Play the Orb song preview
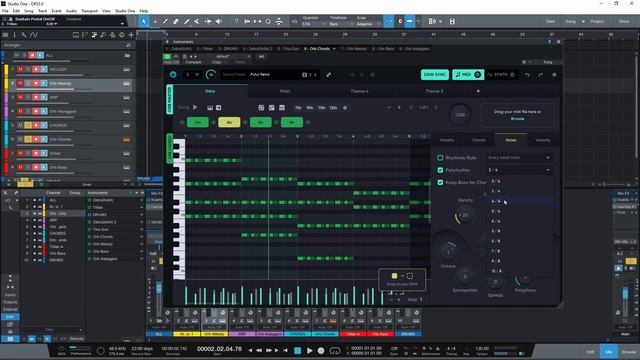This screenshot has width=640, height=360. [195, 107]
